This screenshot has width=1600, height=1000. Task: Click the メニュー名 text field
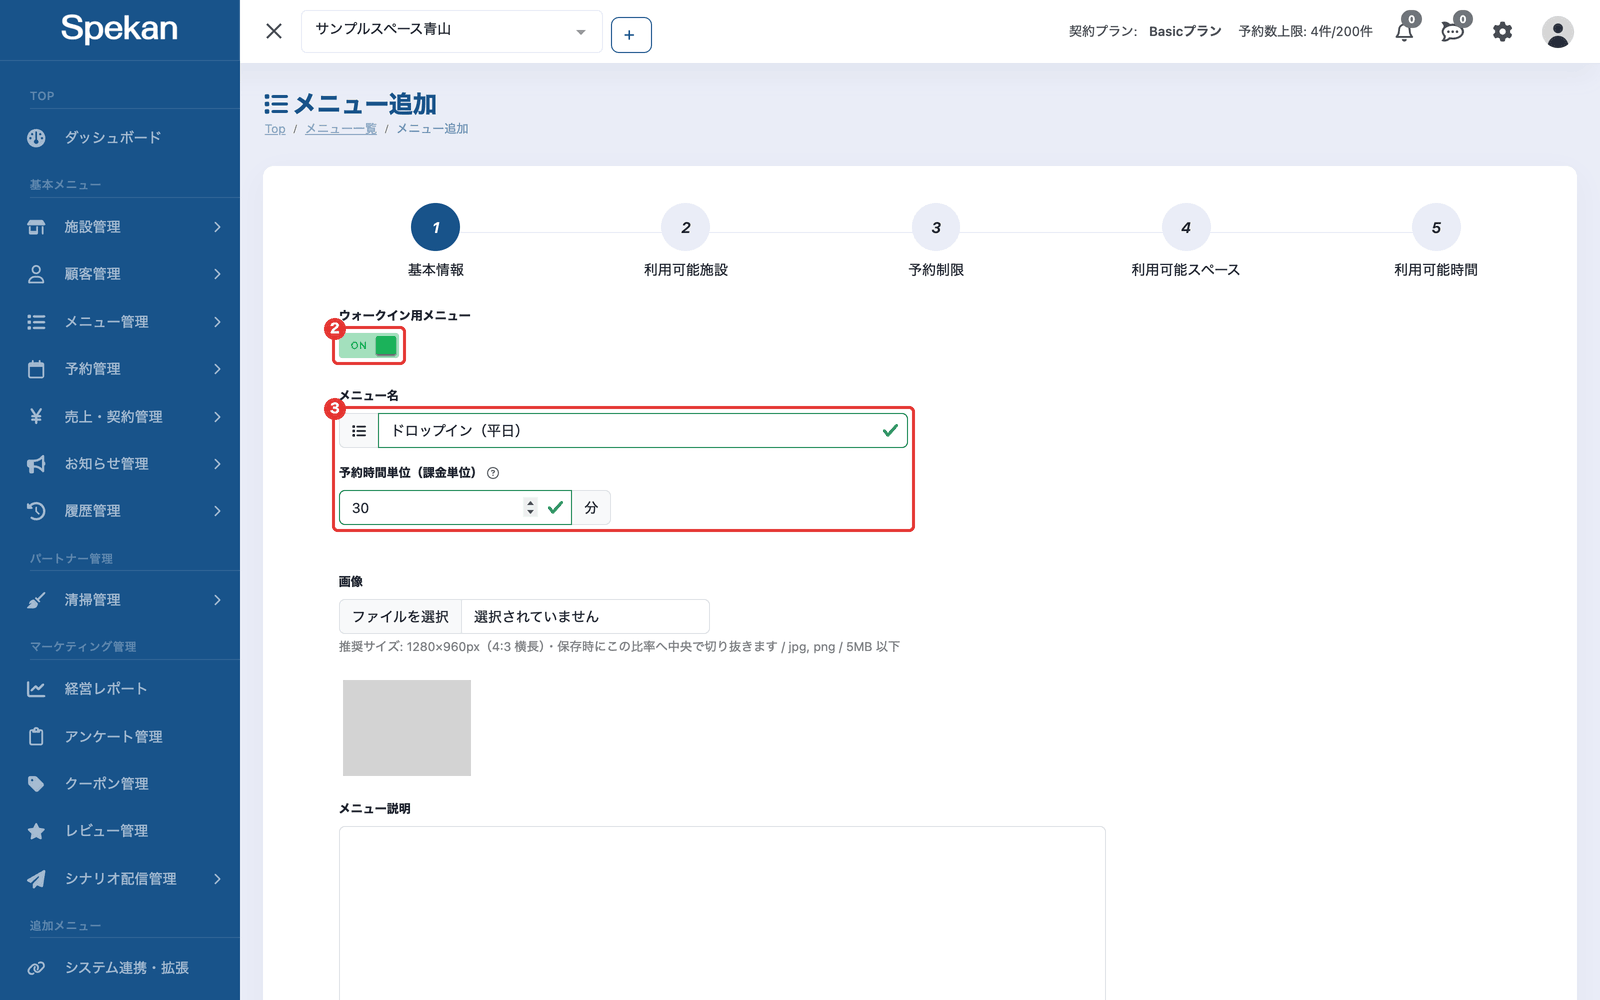[x=643, y=431]
